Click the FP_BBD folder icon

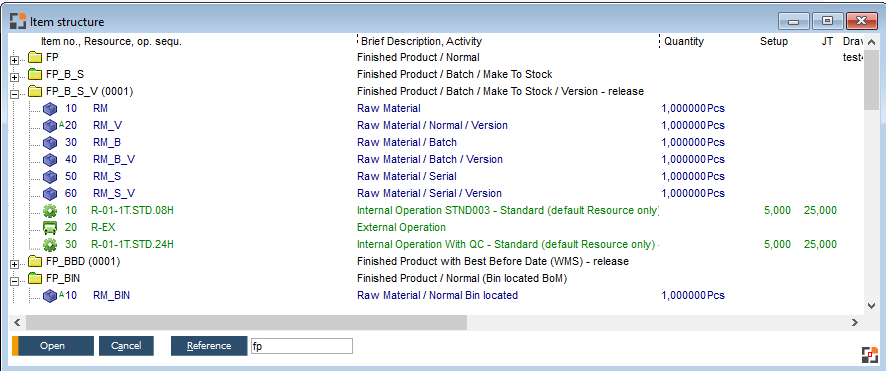click(36, 261)
